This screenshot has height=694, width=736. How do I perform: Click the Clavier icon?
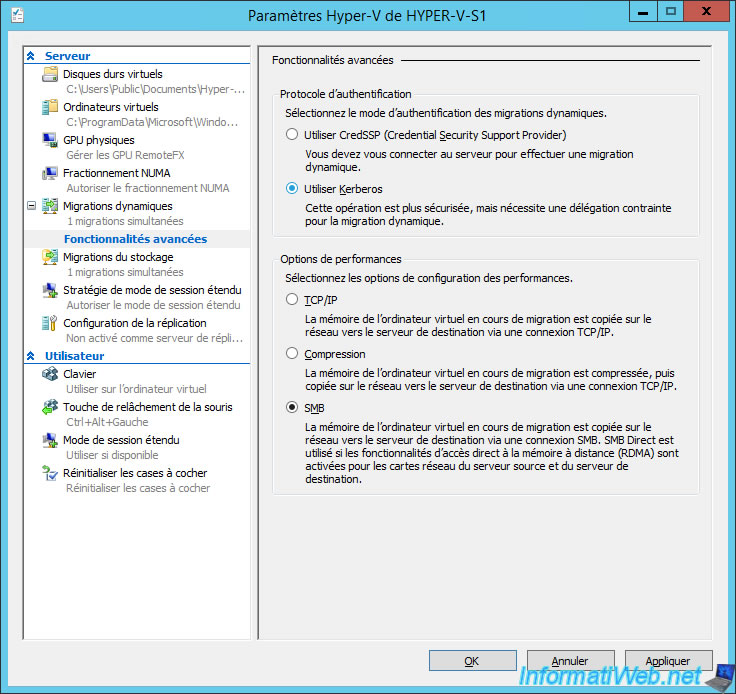click(x=50, y=374)
